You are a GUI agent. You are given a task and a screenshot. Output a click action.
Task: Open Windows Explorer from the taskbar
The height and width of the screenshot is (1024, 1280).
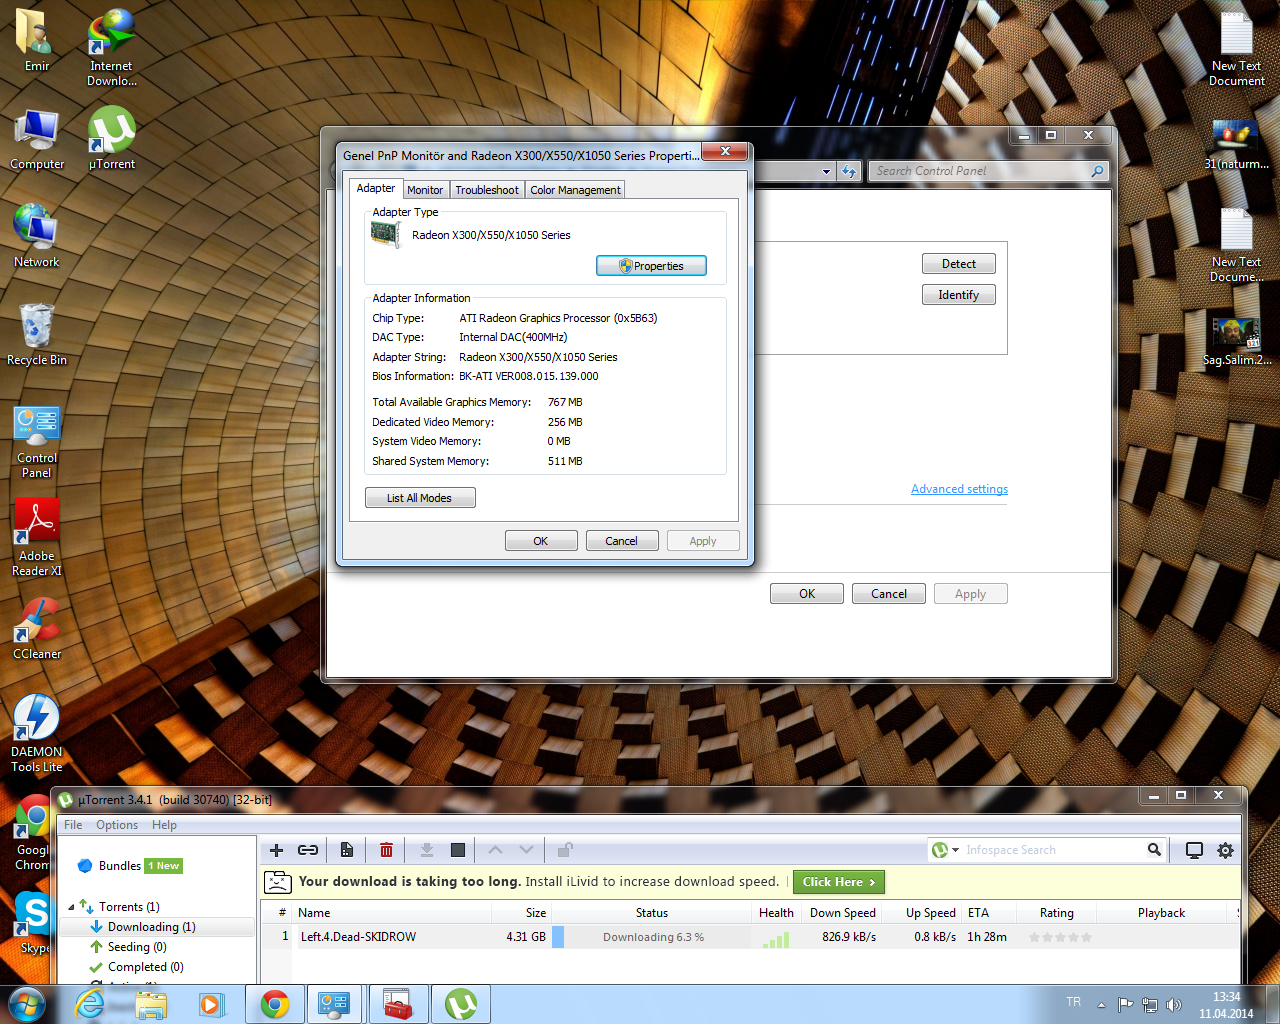151,1004
